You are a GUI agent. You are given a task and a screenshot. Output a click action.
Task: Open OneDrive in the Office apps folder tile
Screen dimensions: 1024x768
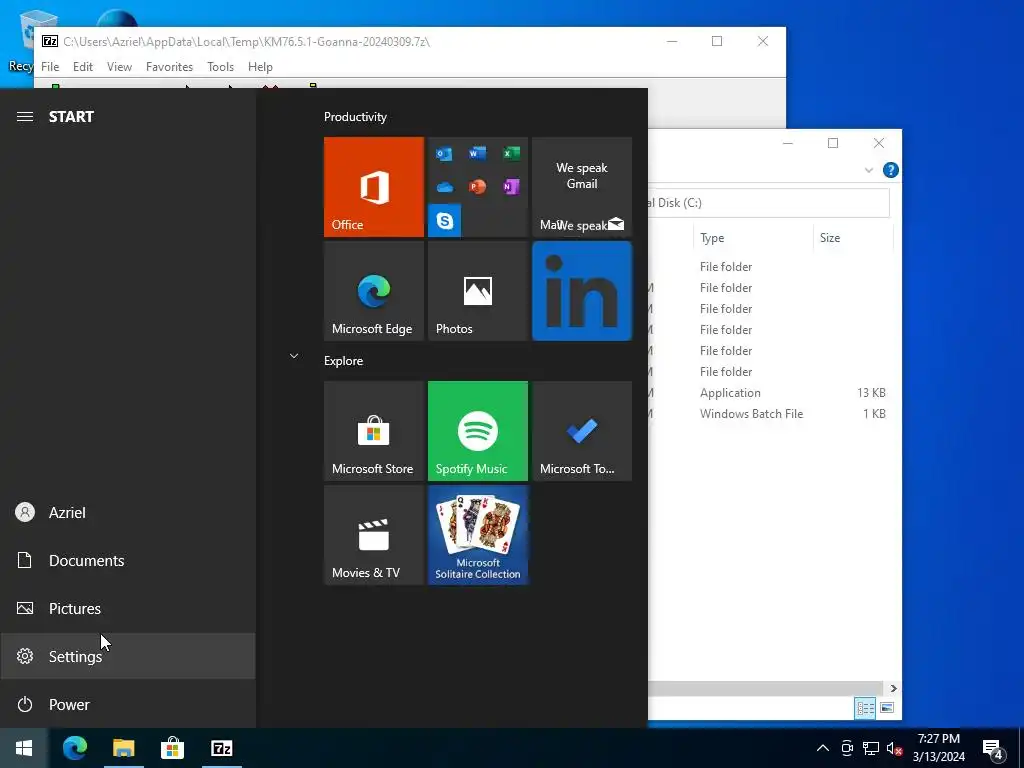[x=444, y=187]
